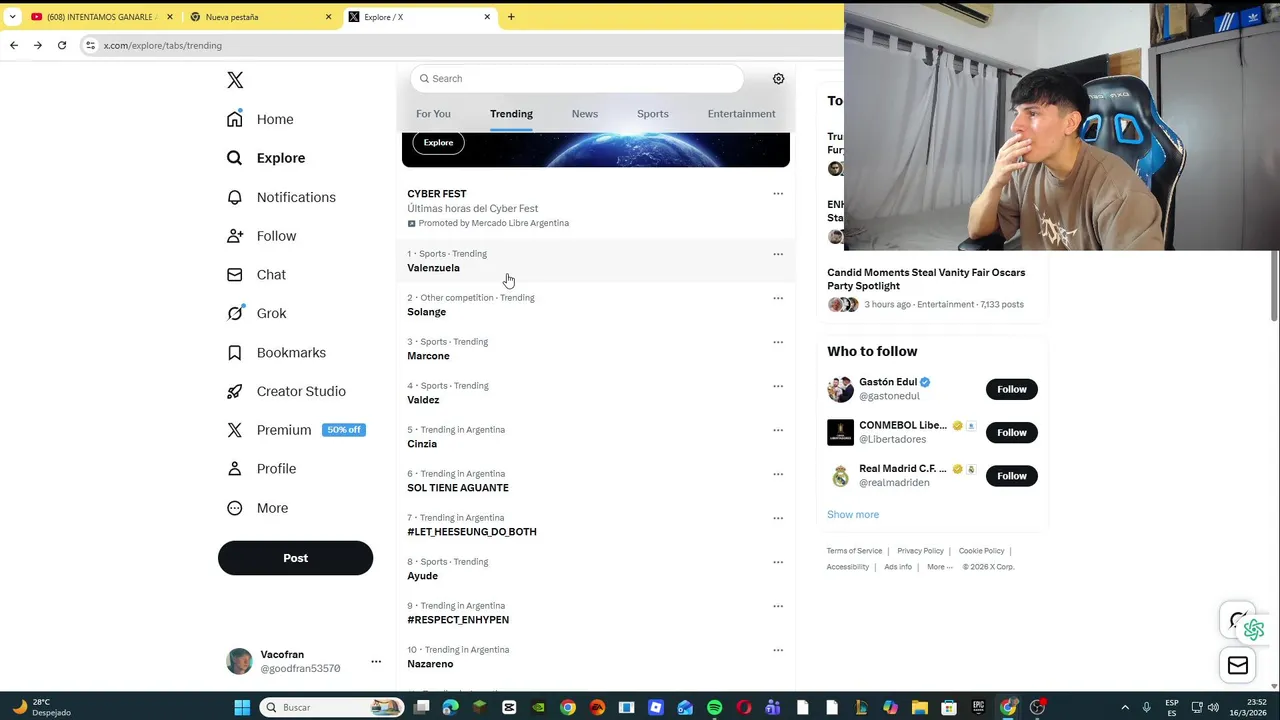Screen dimensions: 1280x720
Task: Open site information icon in address bar
Action: (90, 45)
